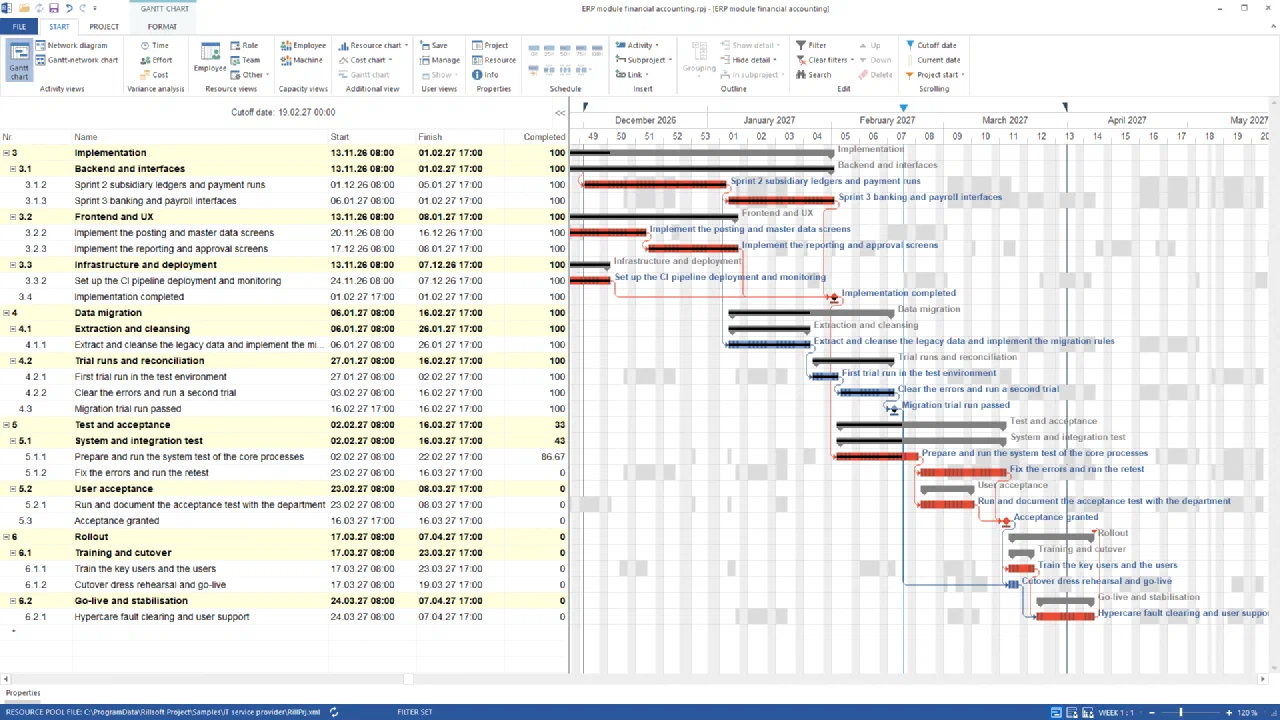Screen dimensions: 1280x720
Task: Open Search with the binoculars icon
Action: [x=813, y=75]
